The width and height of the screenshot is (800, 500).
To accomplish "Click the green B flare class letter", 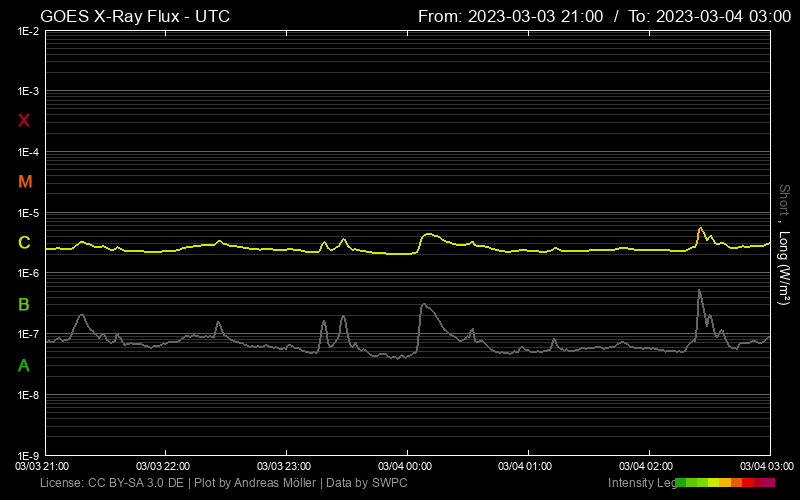I will point(23,305).
